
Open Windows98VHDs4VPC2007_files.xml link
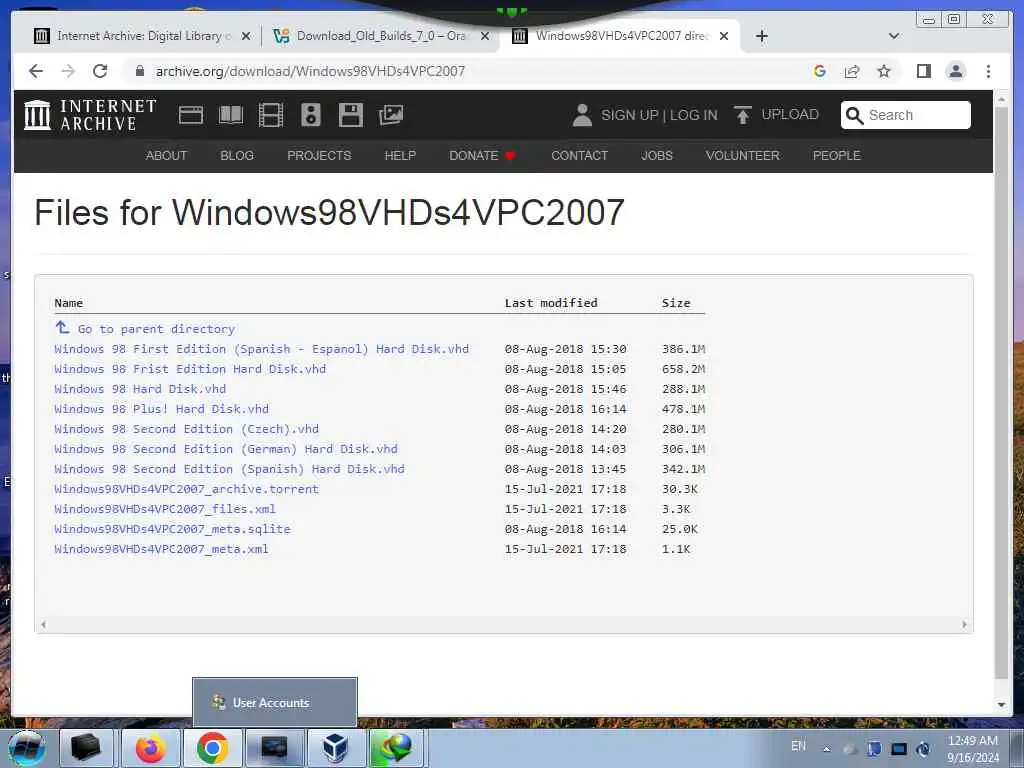pyautogui.click(x=165, y=509)
